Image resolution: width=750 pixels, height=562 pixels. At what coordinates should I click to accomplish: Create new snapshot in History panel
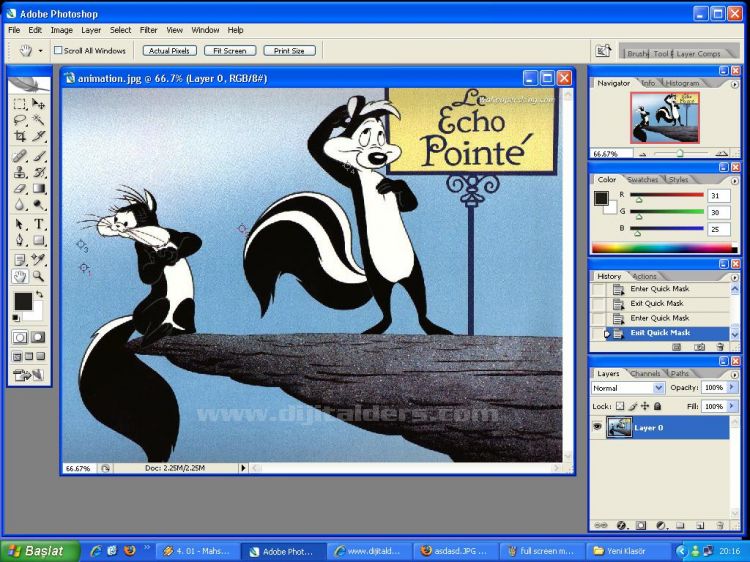699,347
